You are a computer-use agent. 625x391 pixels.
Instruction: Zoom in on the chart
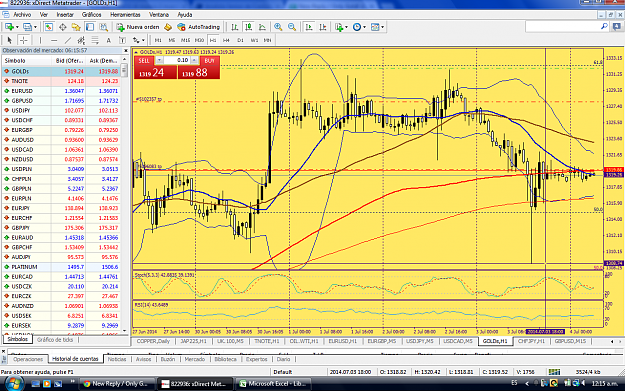278,27
